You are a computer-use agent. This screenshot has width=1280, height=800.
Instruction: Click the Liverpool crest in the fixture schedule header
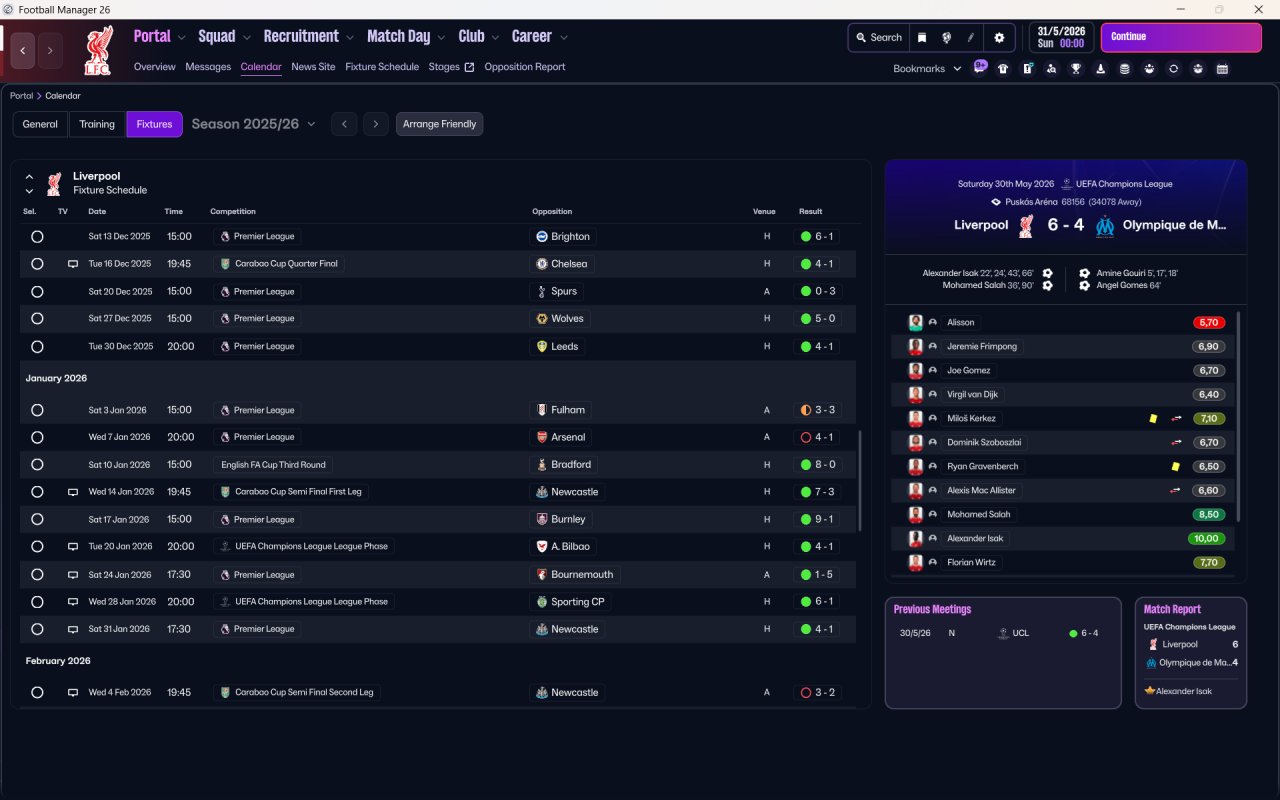[x=54, y=183]
